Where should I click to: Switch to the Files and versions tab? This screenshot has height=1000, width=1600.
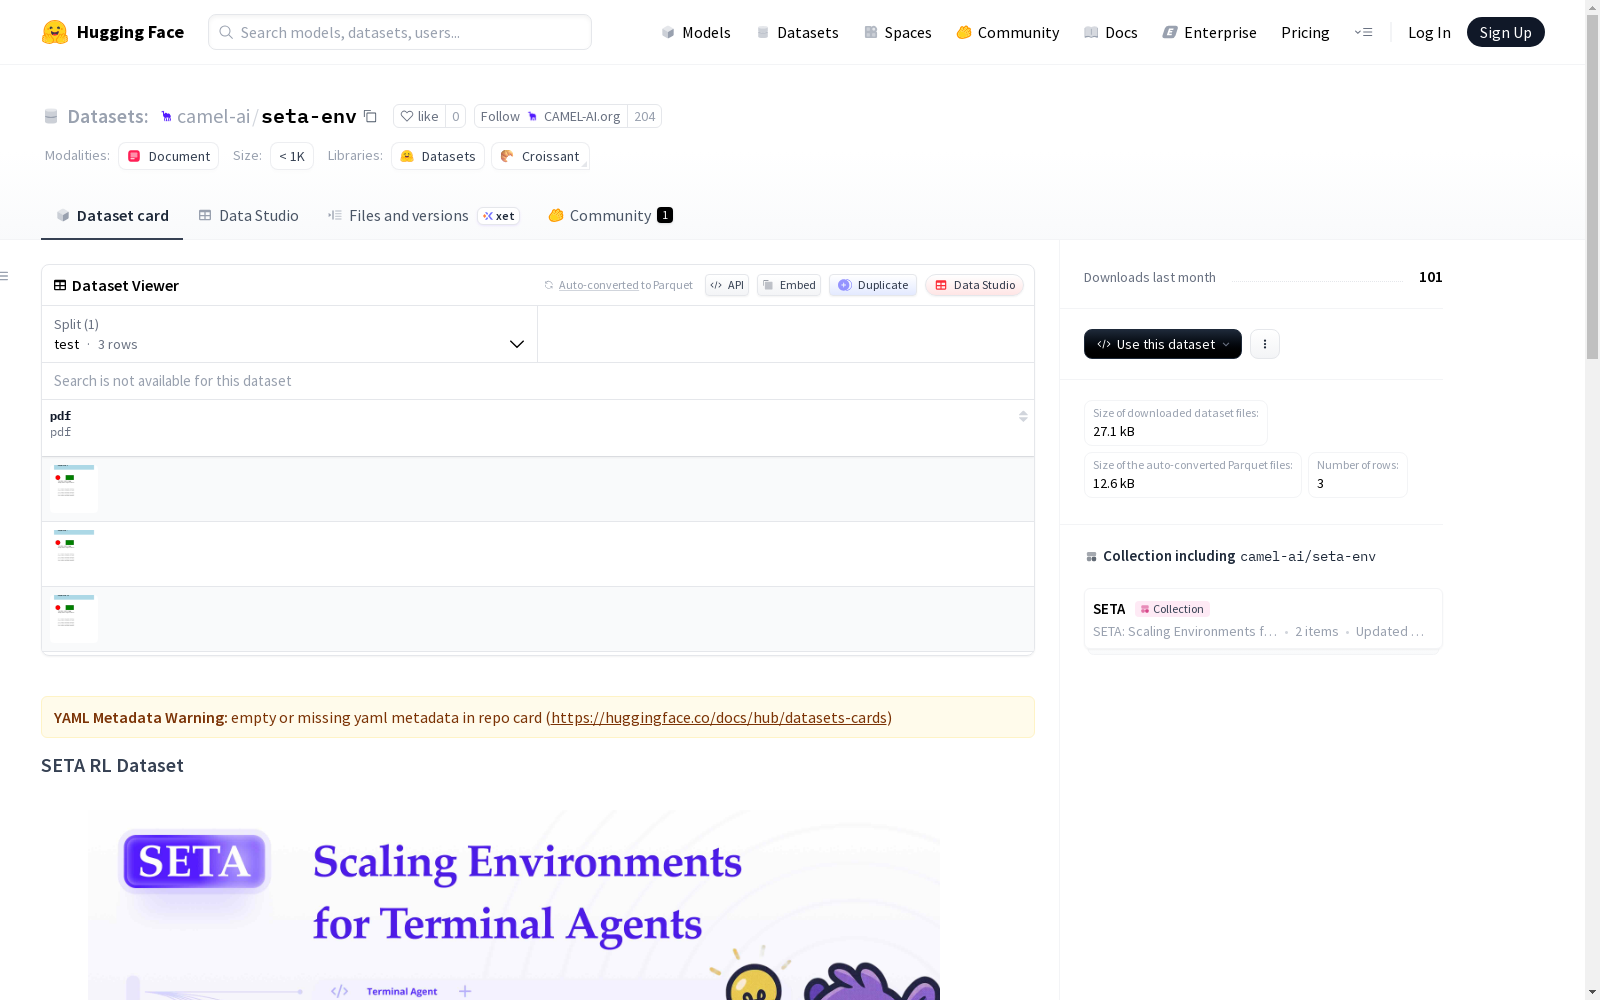pyautogui.click(x=423, y=216)
